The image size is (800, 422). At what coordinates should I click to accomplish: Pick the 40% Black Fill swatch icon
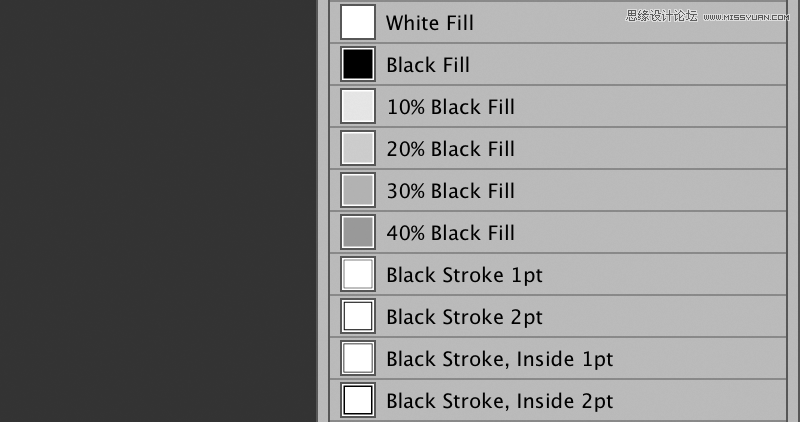(x=358, y=232)
